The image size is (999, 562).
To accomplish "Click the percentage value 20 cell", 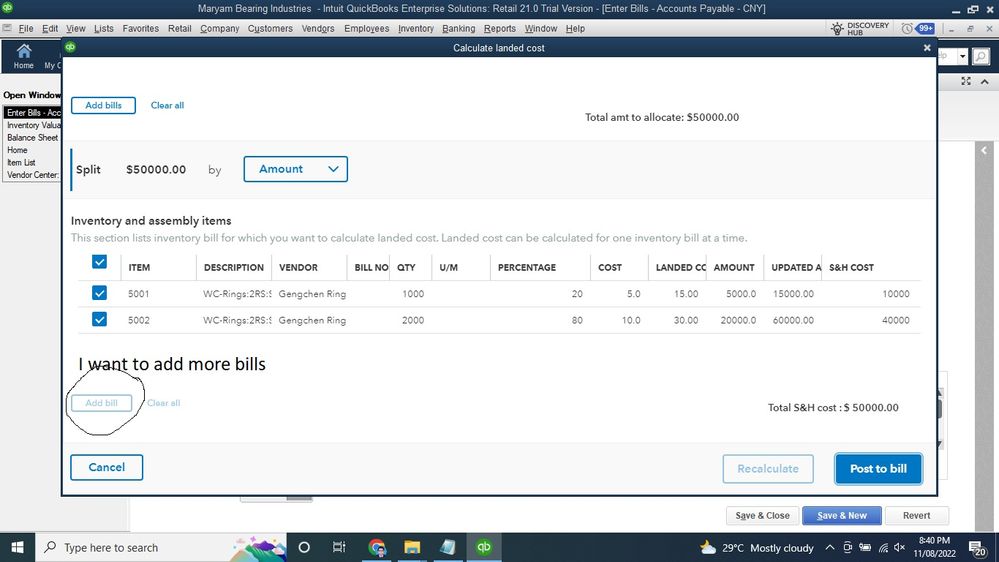I will 577,294.
